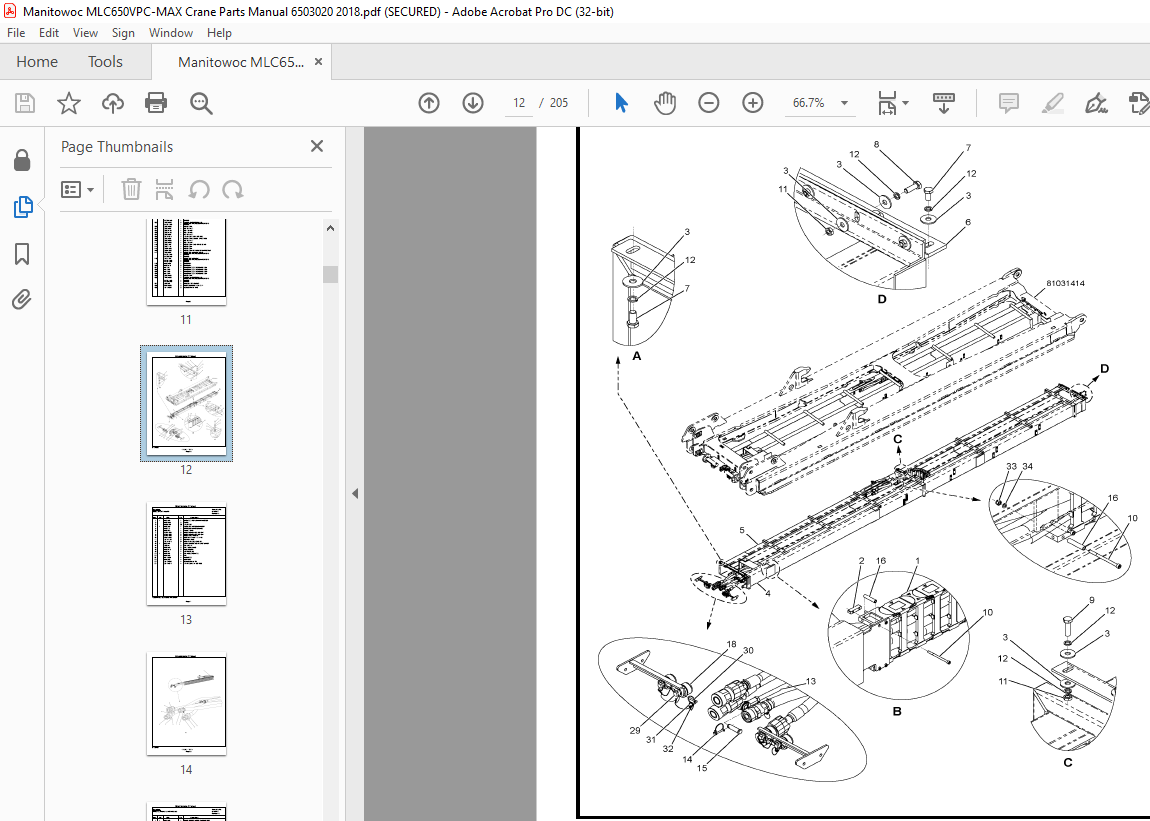Click the Fit page width icon

click(x=887, y=103)
